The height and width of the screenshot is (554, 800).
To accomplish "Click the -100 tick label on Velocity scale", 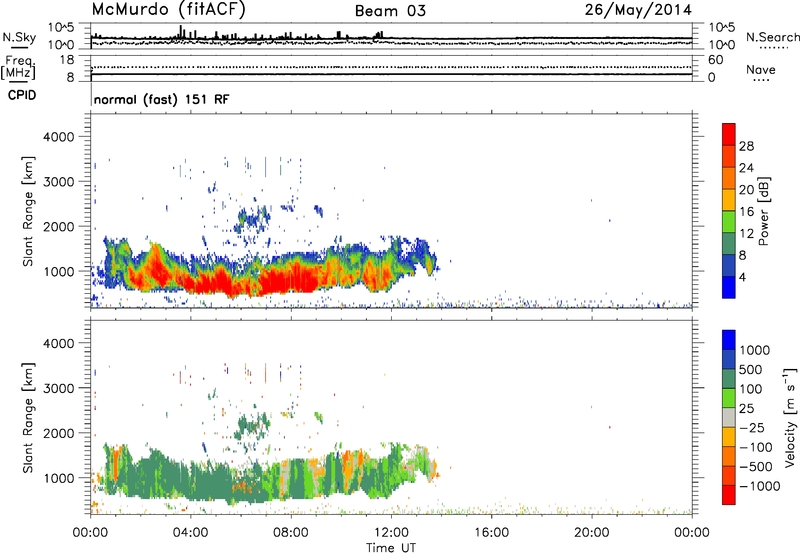I will point(756,447).
